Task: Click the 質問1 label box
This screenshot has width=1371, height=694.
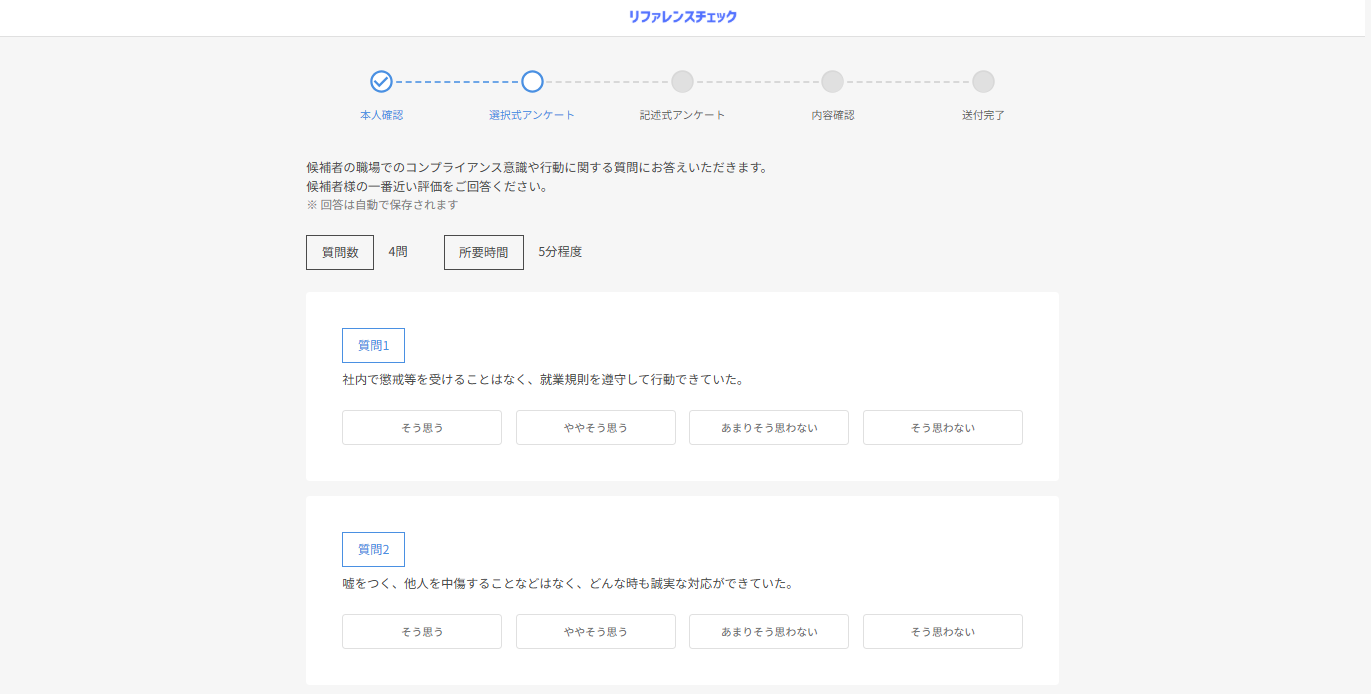Action: 373,346
